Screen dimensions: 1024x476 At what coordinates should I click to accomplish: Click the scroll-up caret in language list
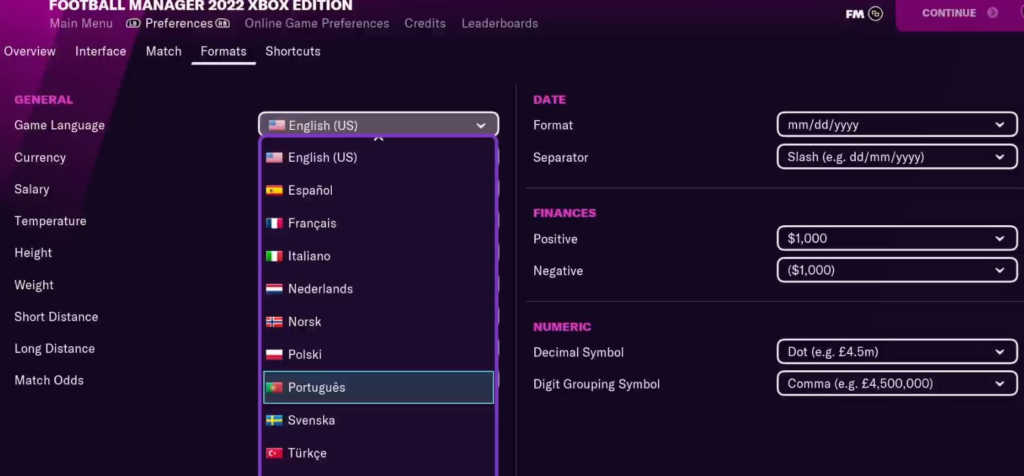click(x=379, y=138)
